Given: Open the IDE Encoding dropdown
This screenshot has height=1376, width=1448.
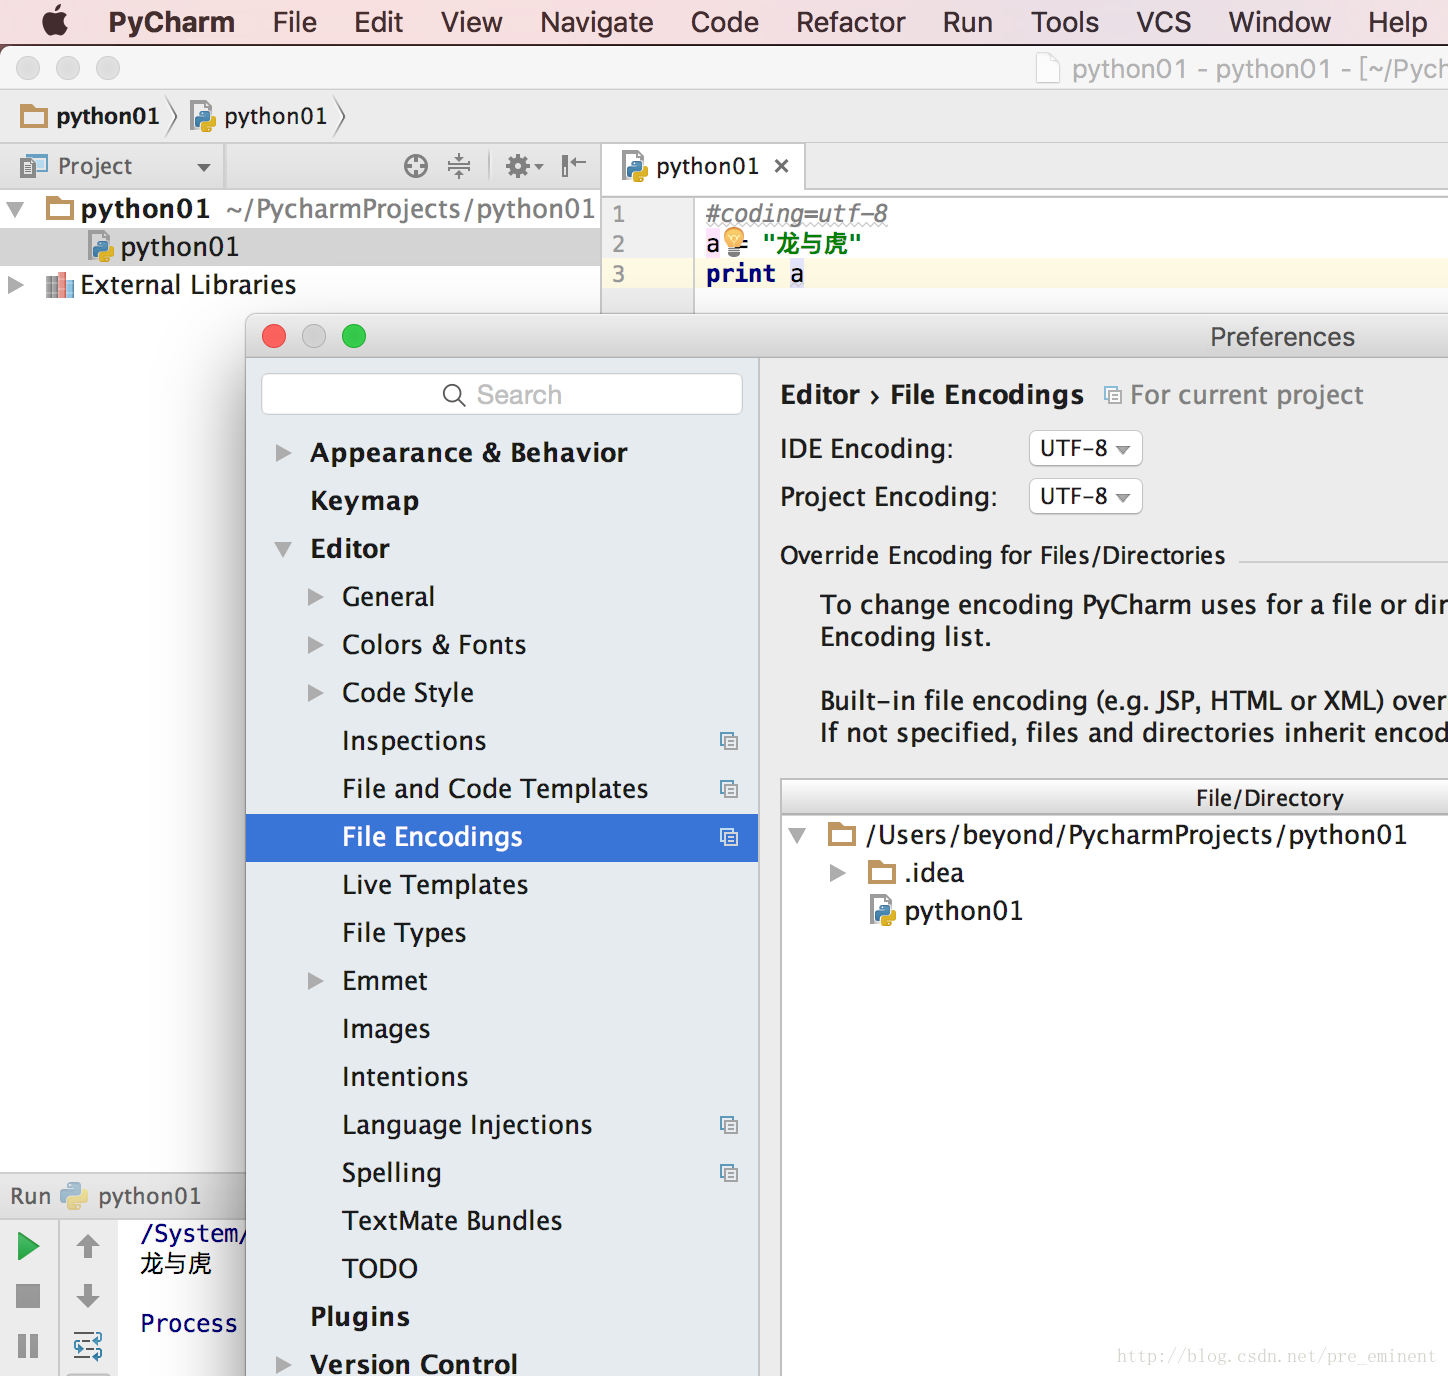Looking at the screenshot, I should (x=1085, y=448).
